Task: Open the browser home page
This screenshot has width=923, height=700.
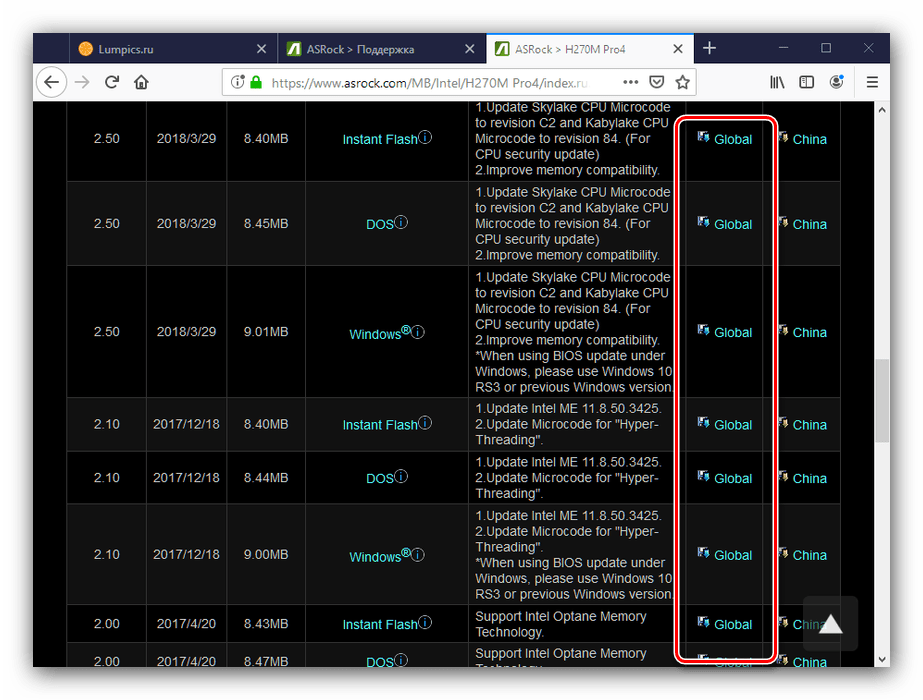Action: click(x=141, y=82)
